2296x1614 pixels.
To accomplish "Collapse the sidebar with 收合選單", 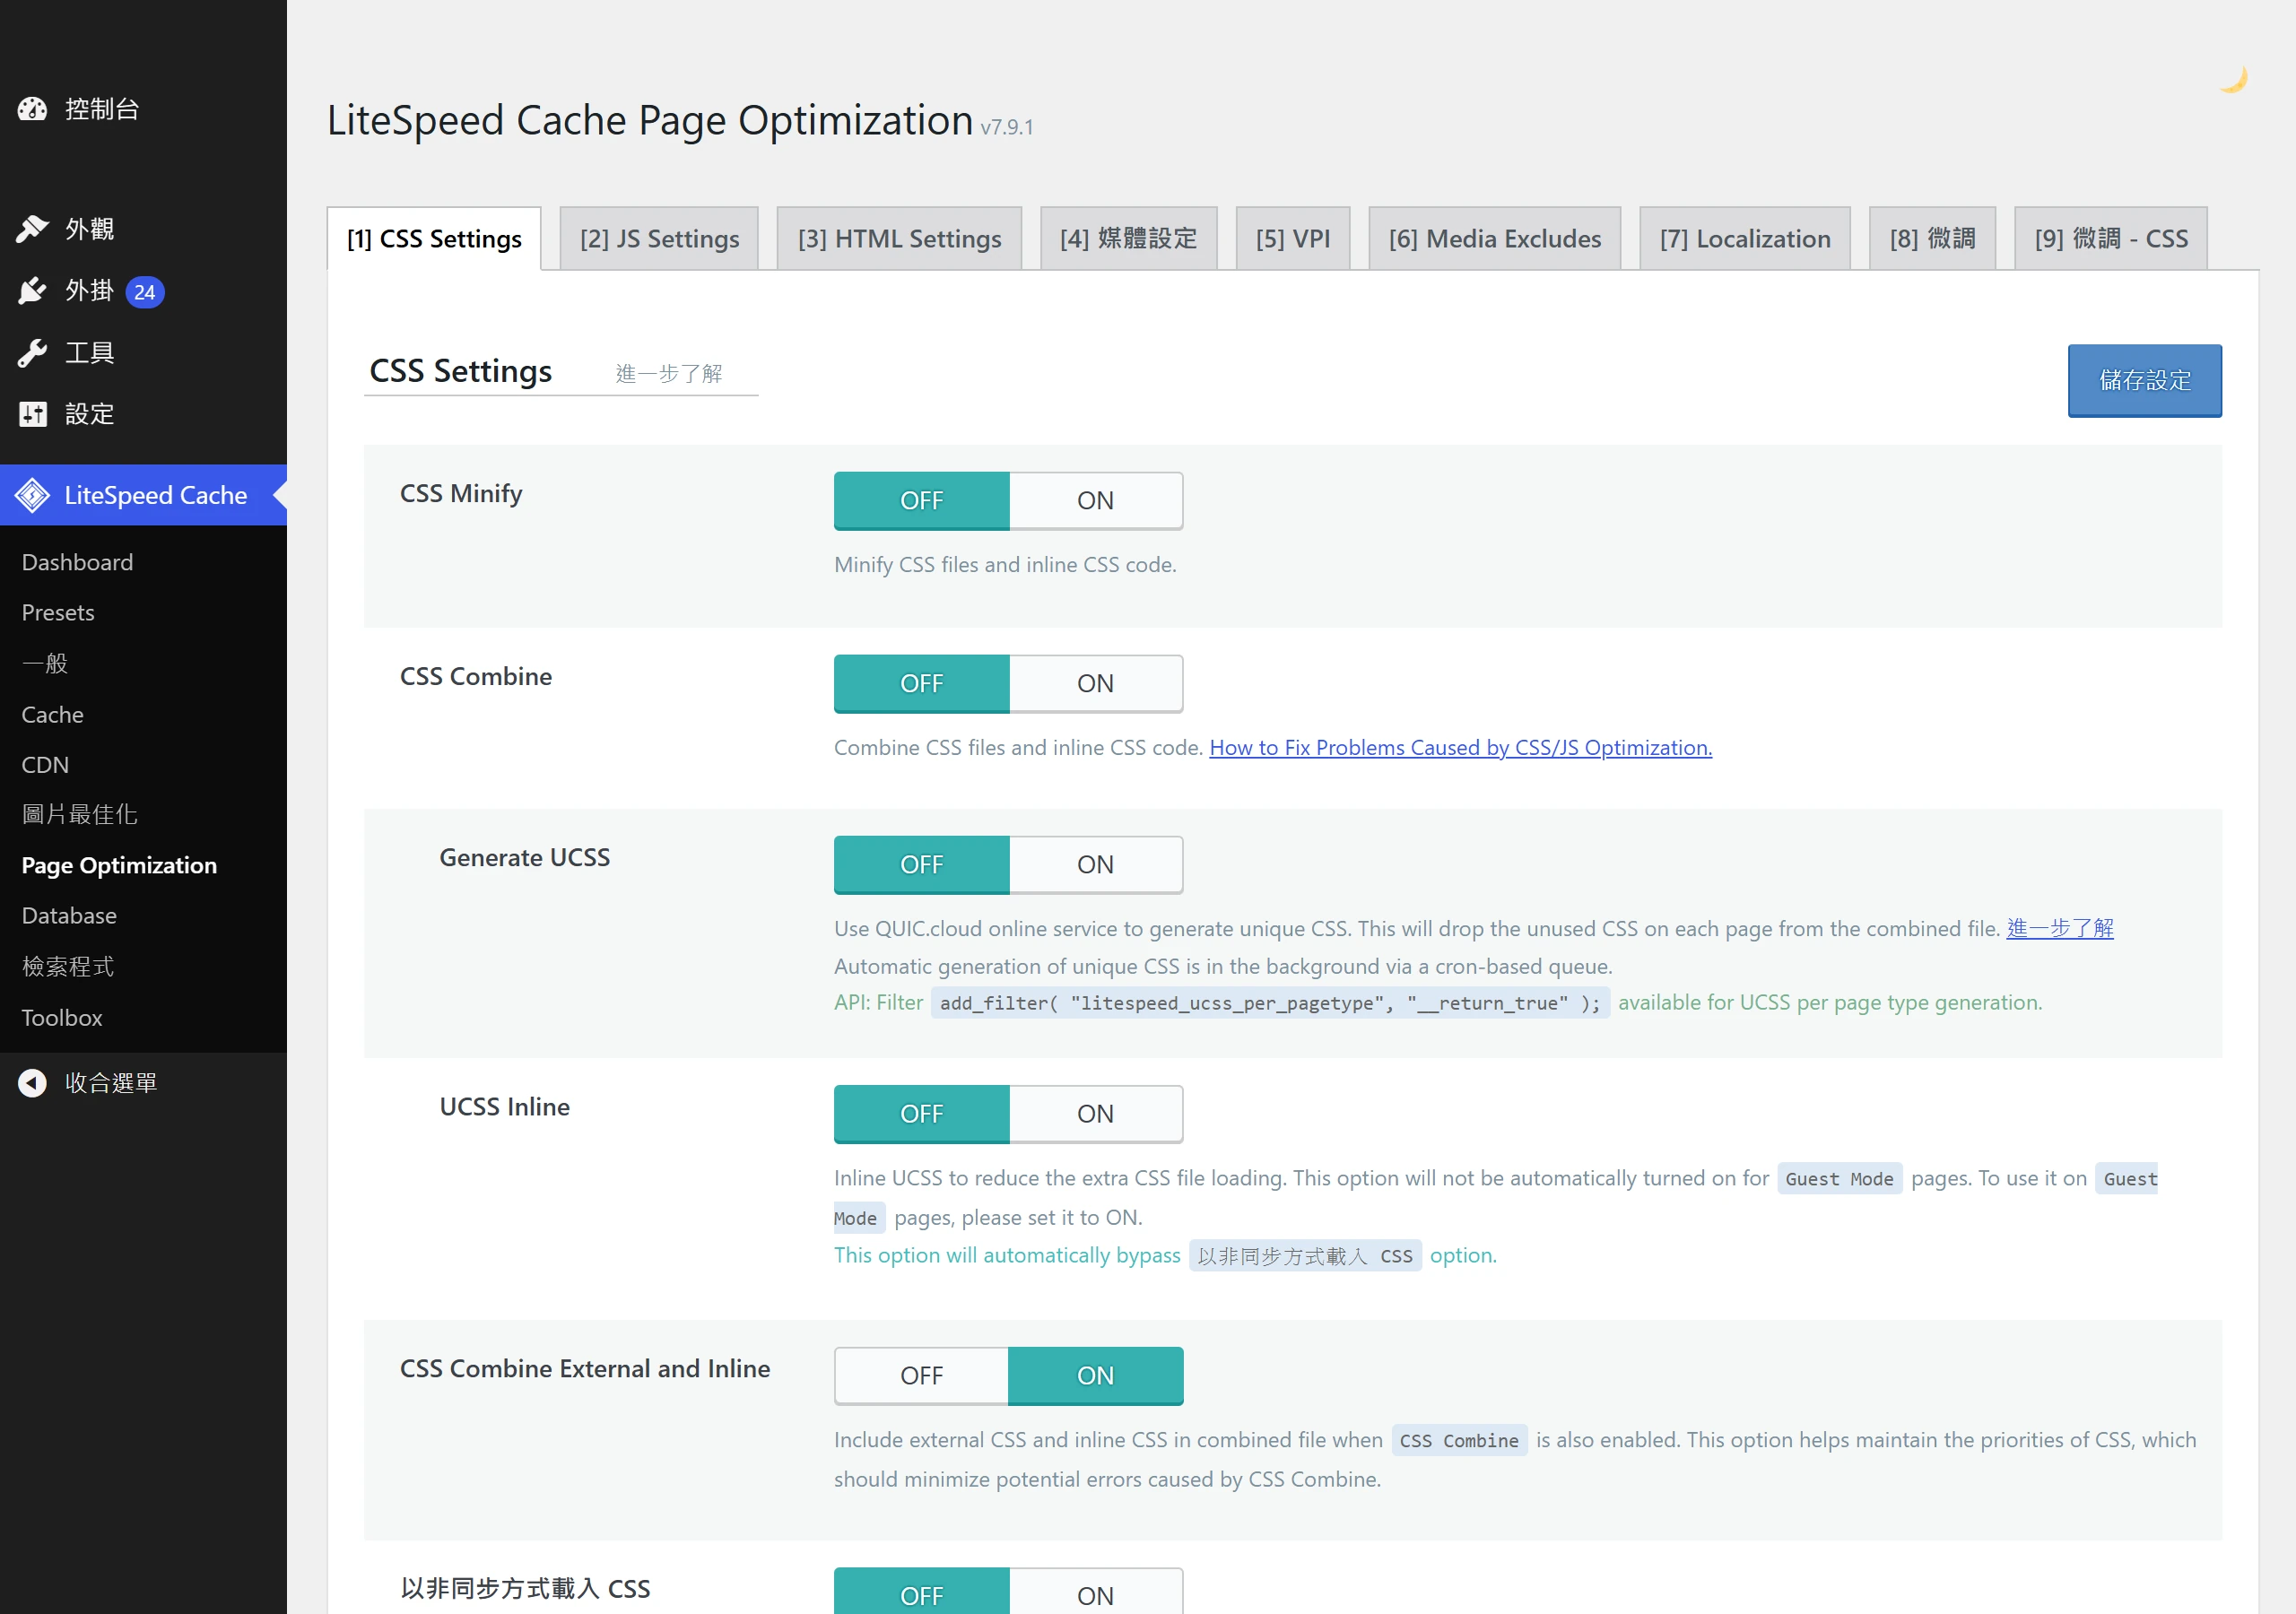I will click(x=143, y=1083).
